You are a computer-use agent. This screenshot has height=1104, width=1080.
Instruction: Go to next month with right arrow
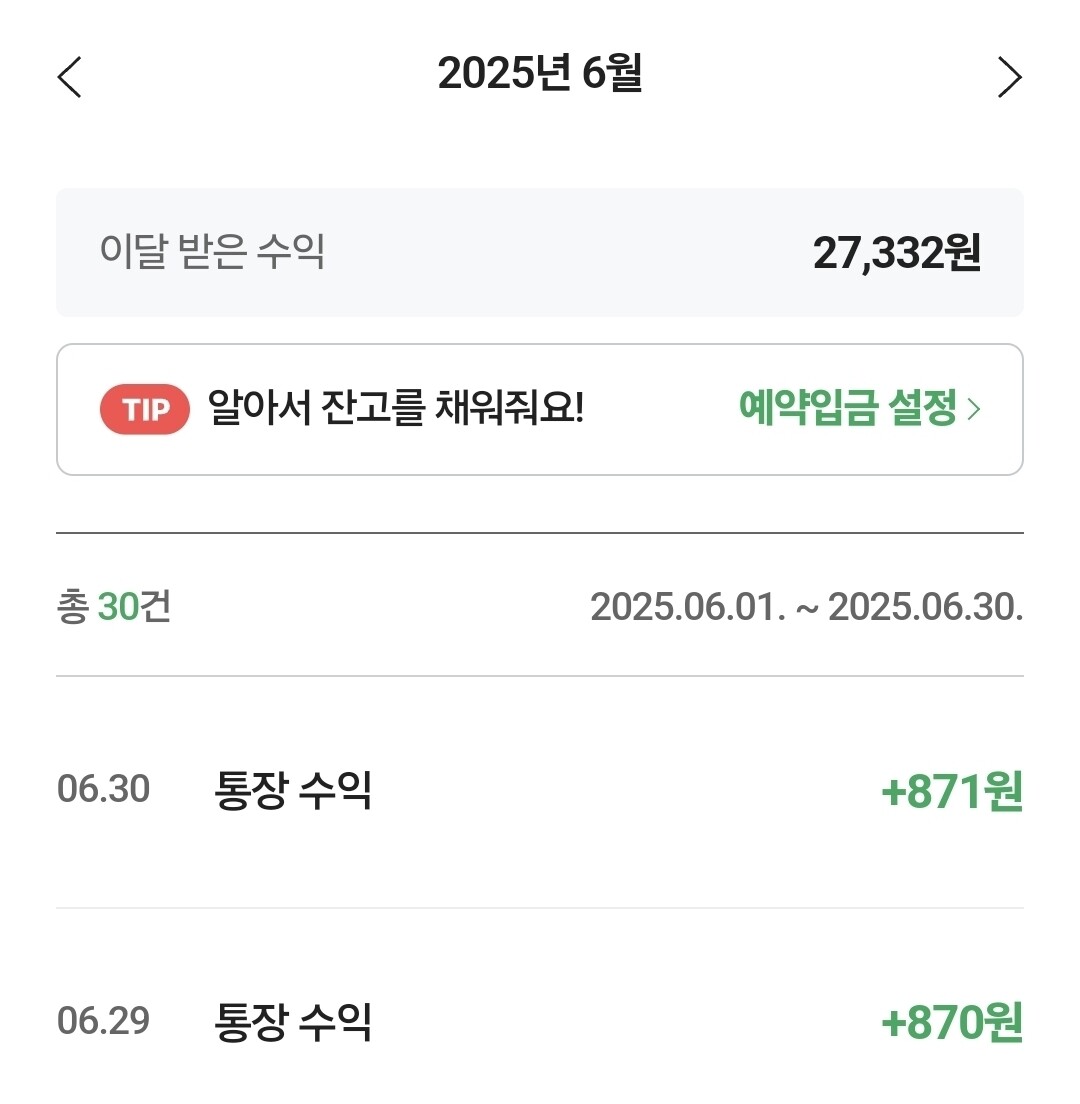1010,77
